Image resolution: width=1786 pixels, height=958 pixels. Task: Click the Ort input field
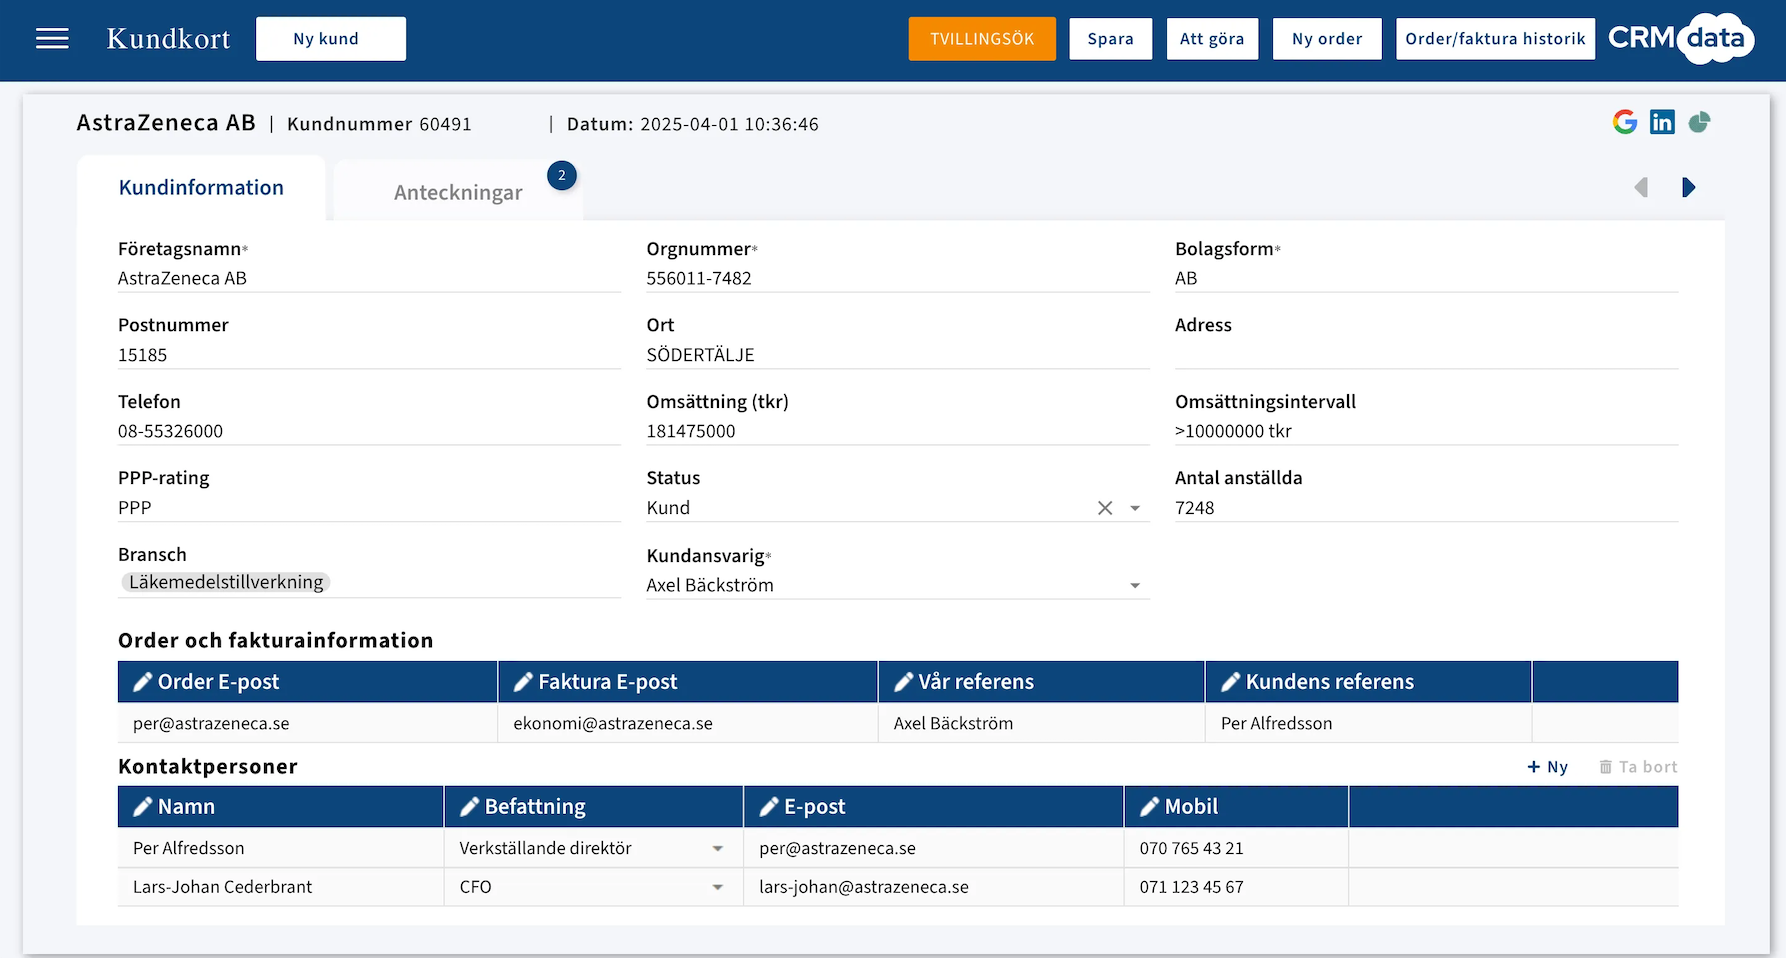point(898,356)
